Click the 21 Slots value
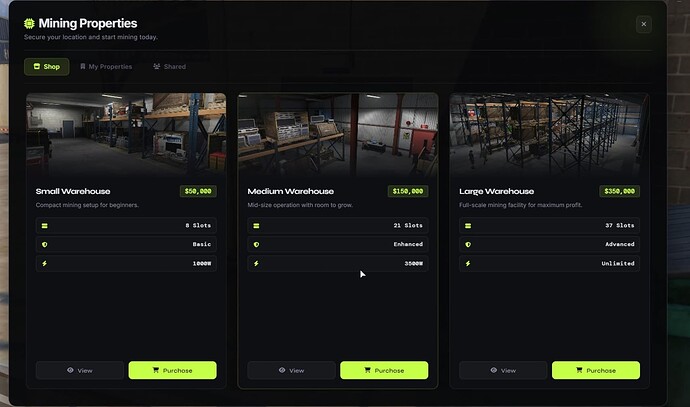The image size is (690, 407). (408, 226)
